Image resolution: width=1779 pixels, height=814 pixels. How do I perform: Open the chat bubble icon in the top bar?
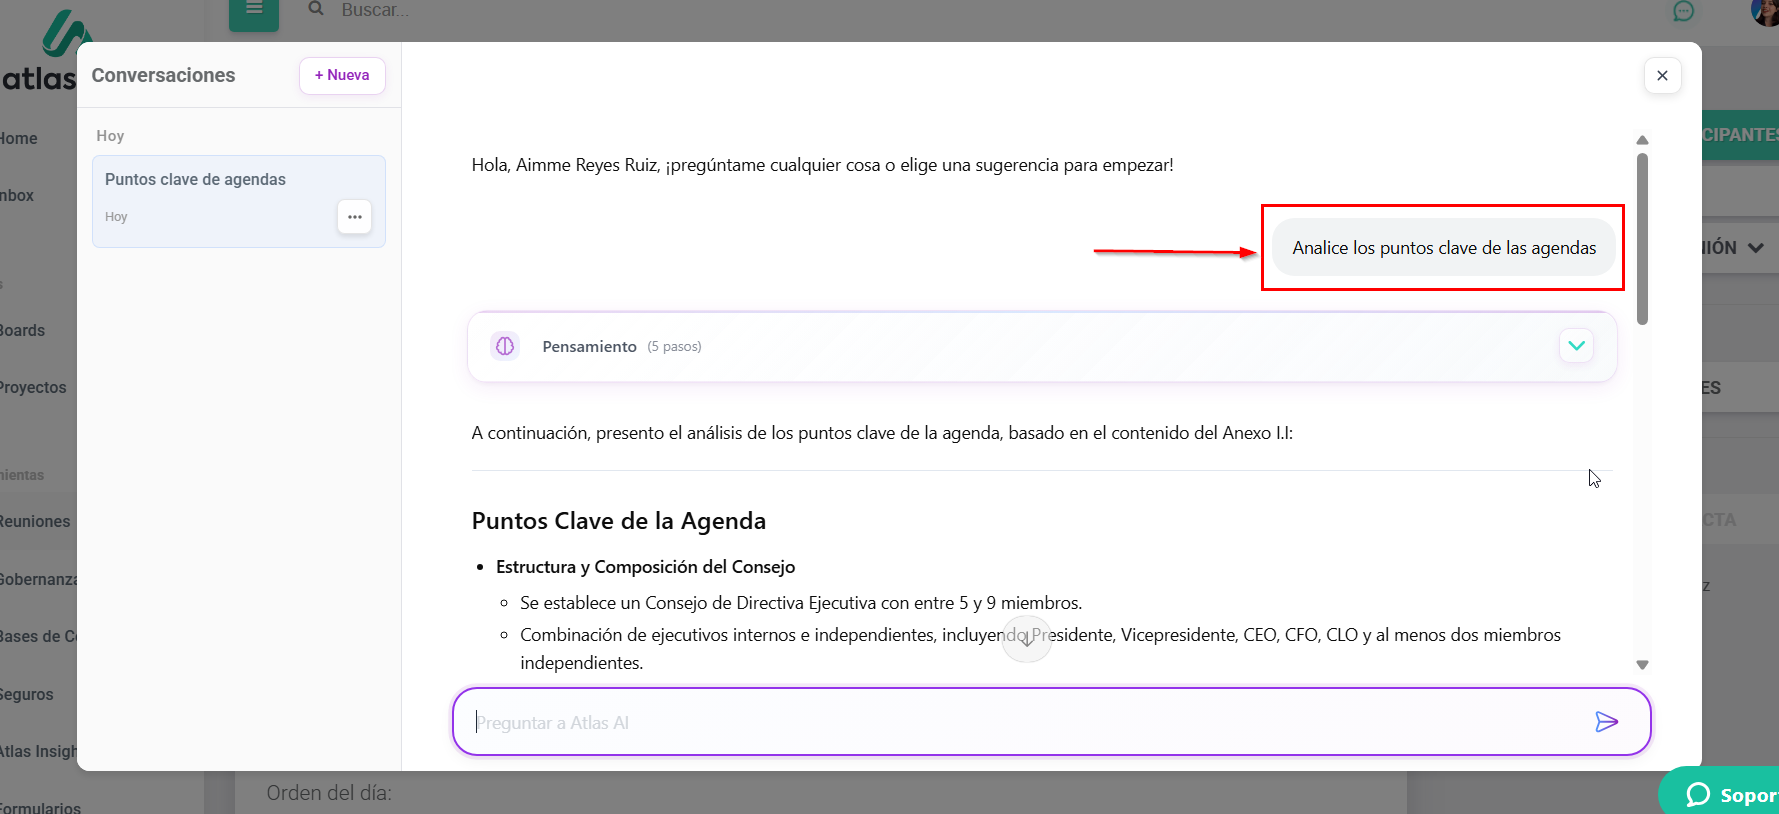point(1684,11)
